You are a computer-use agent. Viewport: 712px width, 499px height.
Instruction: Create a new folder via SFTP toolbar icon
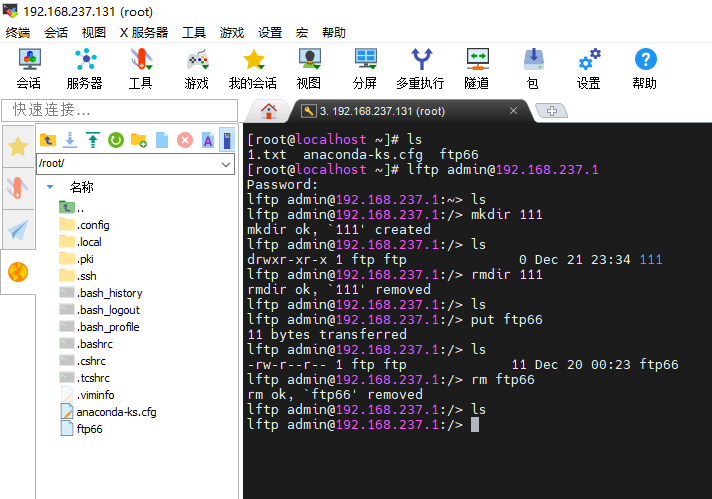pyautogui.click(x=138, y=140)
